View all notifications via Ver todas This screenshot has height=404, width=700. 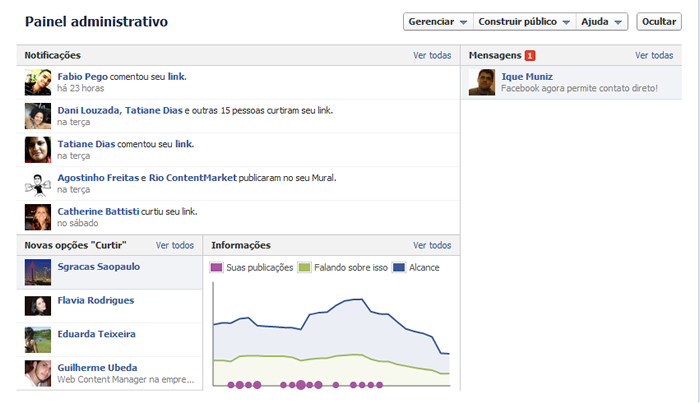[432, 56]
